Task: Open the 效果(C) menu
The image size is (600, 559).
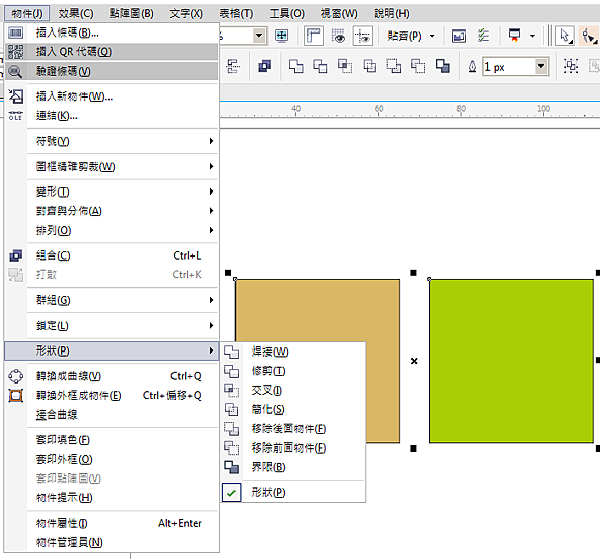Action: point(76,14)
